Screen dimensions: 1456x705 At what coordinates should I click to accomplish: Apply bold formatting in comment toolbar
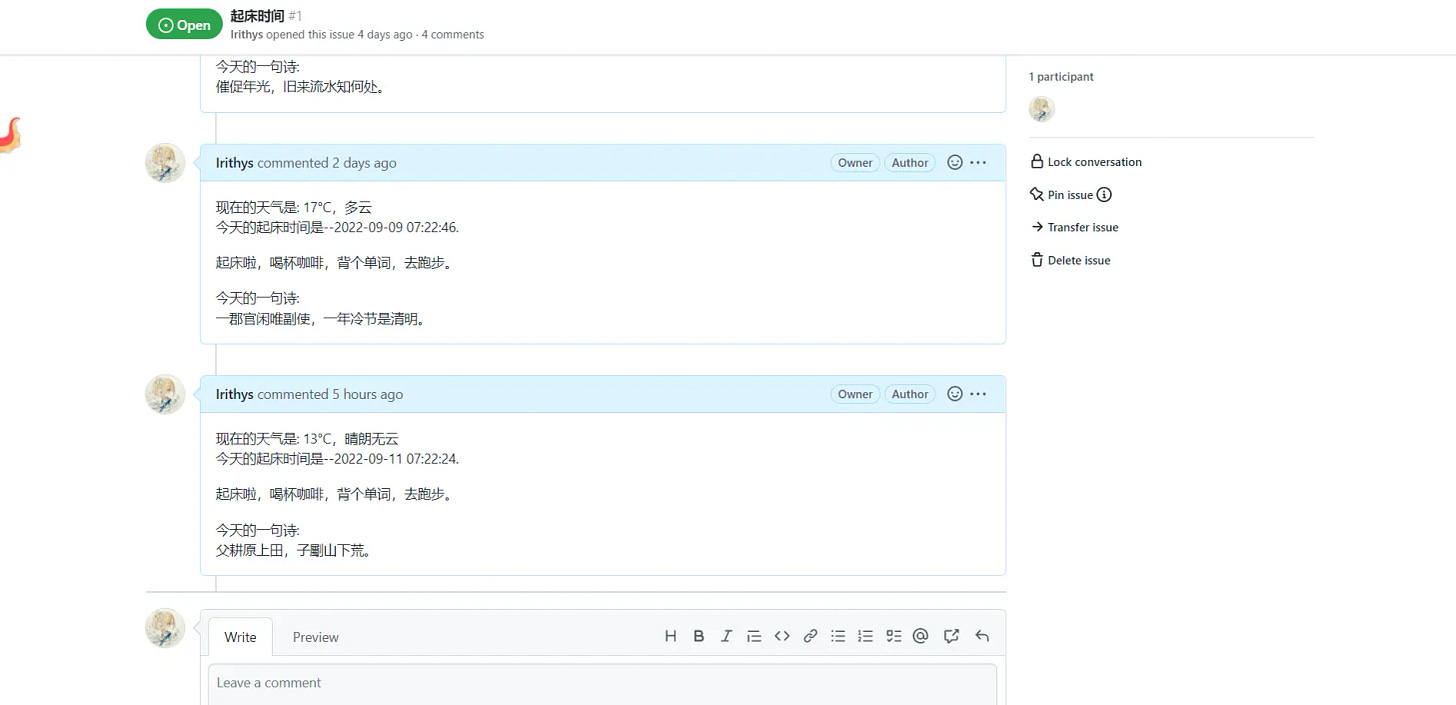[698, 635]
